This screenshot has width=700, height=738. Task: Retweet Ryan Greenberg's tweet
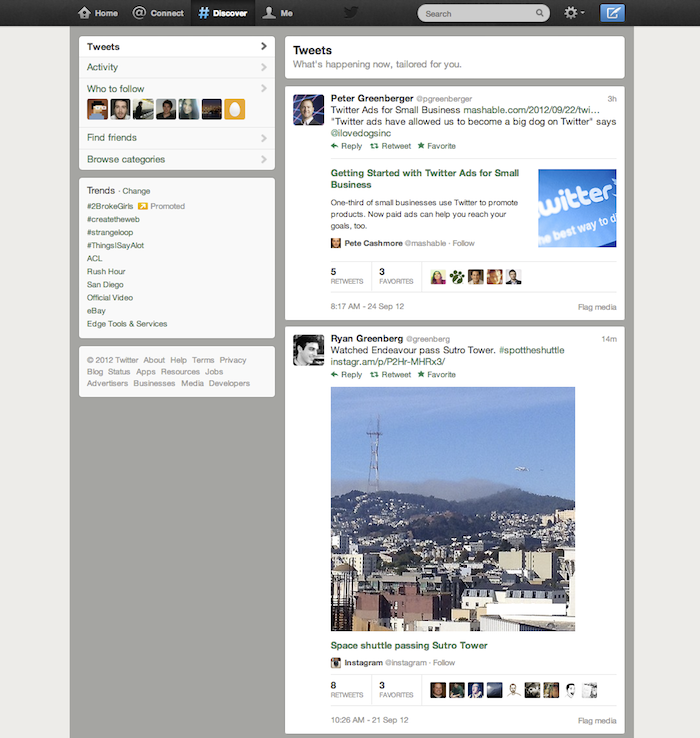click(x=390, y=375)
